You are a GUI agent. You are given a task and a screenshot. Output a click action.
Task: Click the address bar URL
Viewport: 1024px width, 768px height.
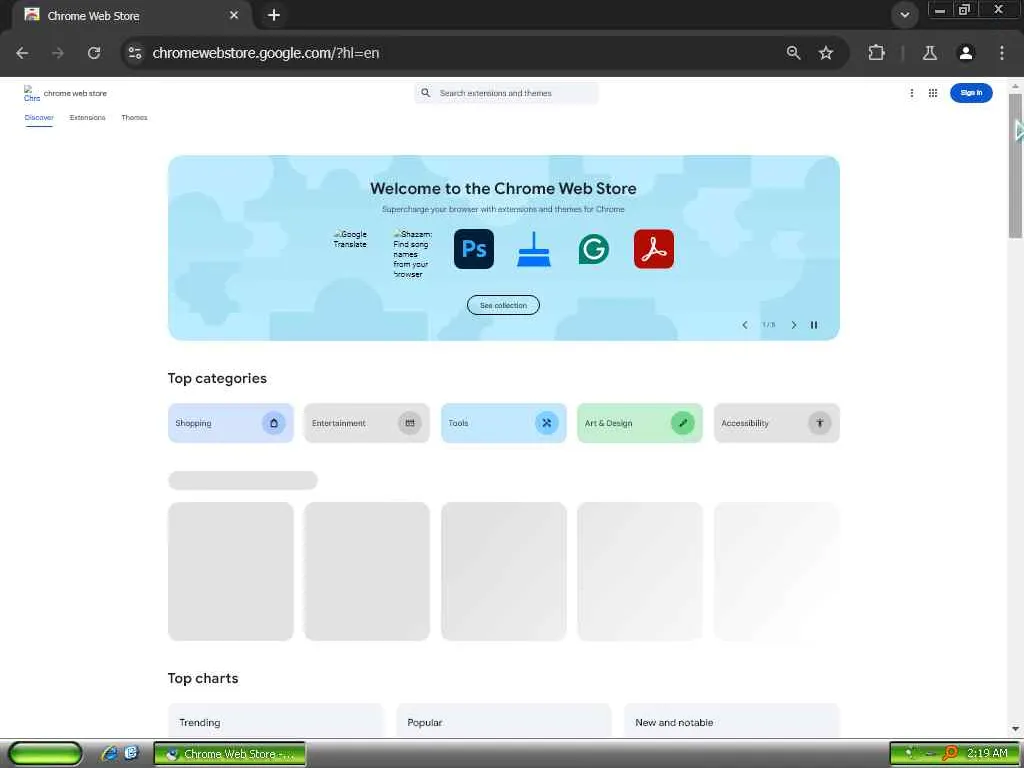(x=266, y=53)
